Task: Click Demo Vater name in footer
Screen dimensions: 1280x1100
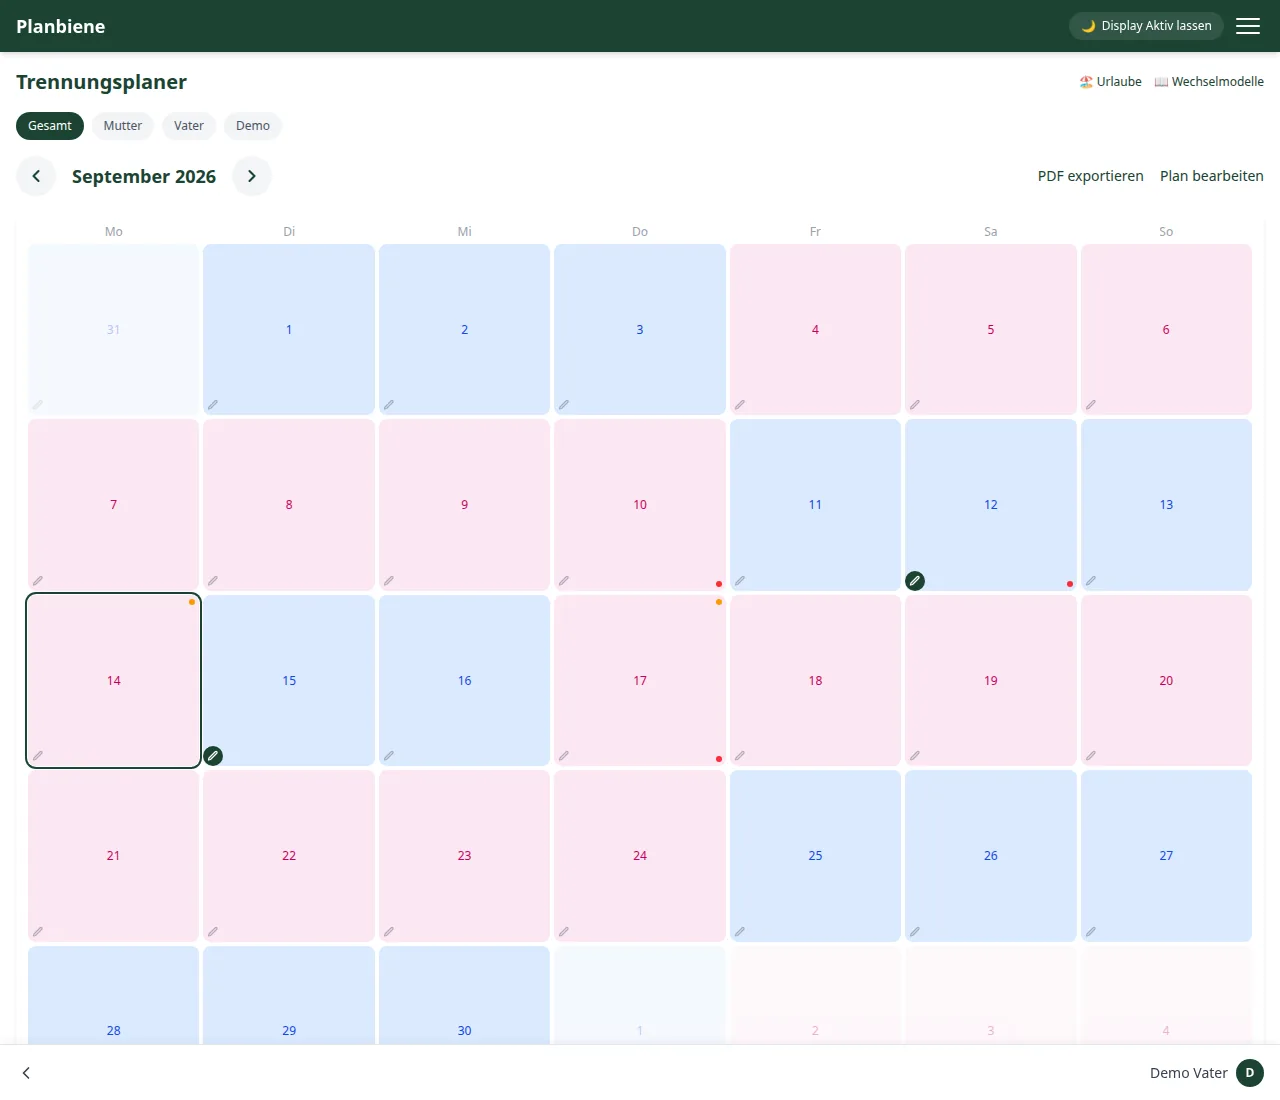Action: click(1189, 1073)
